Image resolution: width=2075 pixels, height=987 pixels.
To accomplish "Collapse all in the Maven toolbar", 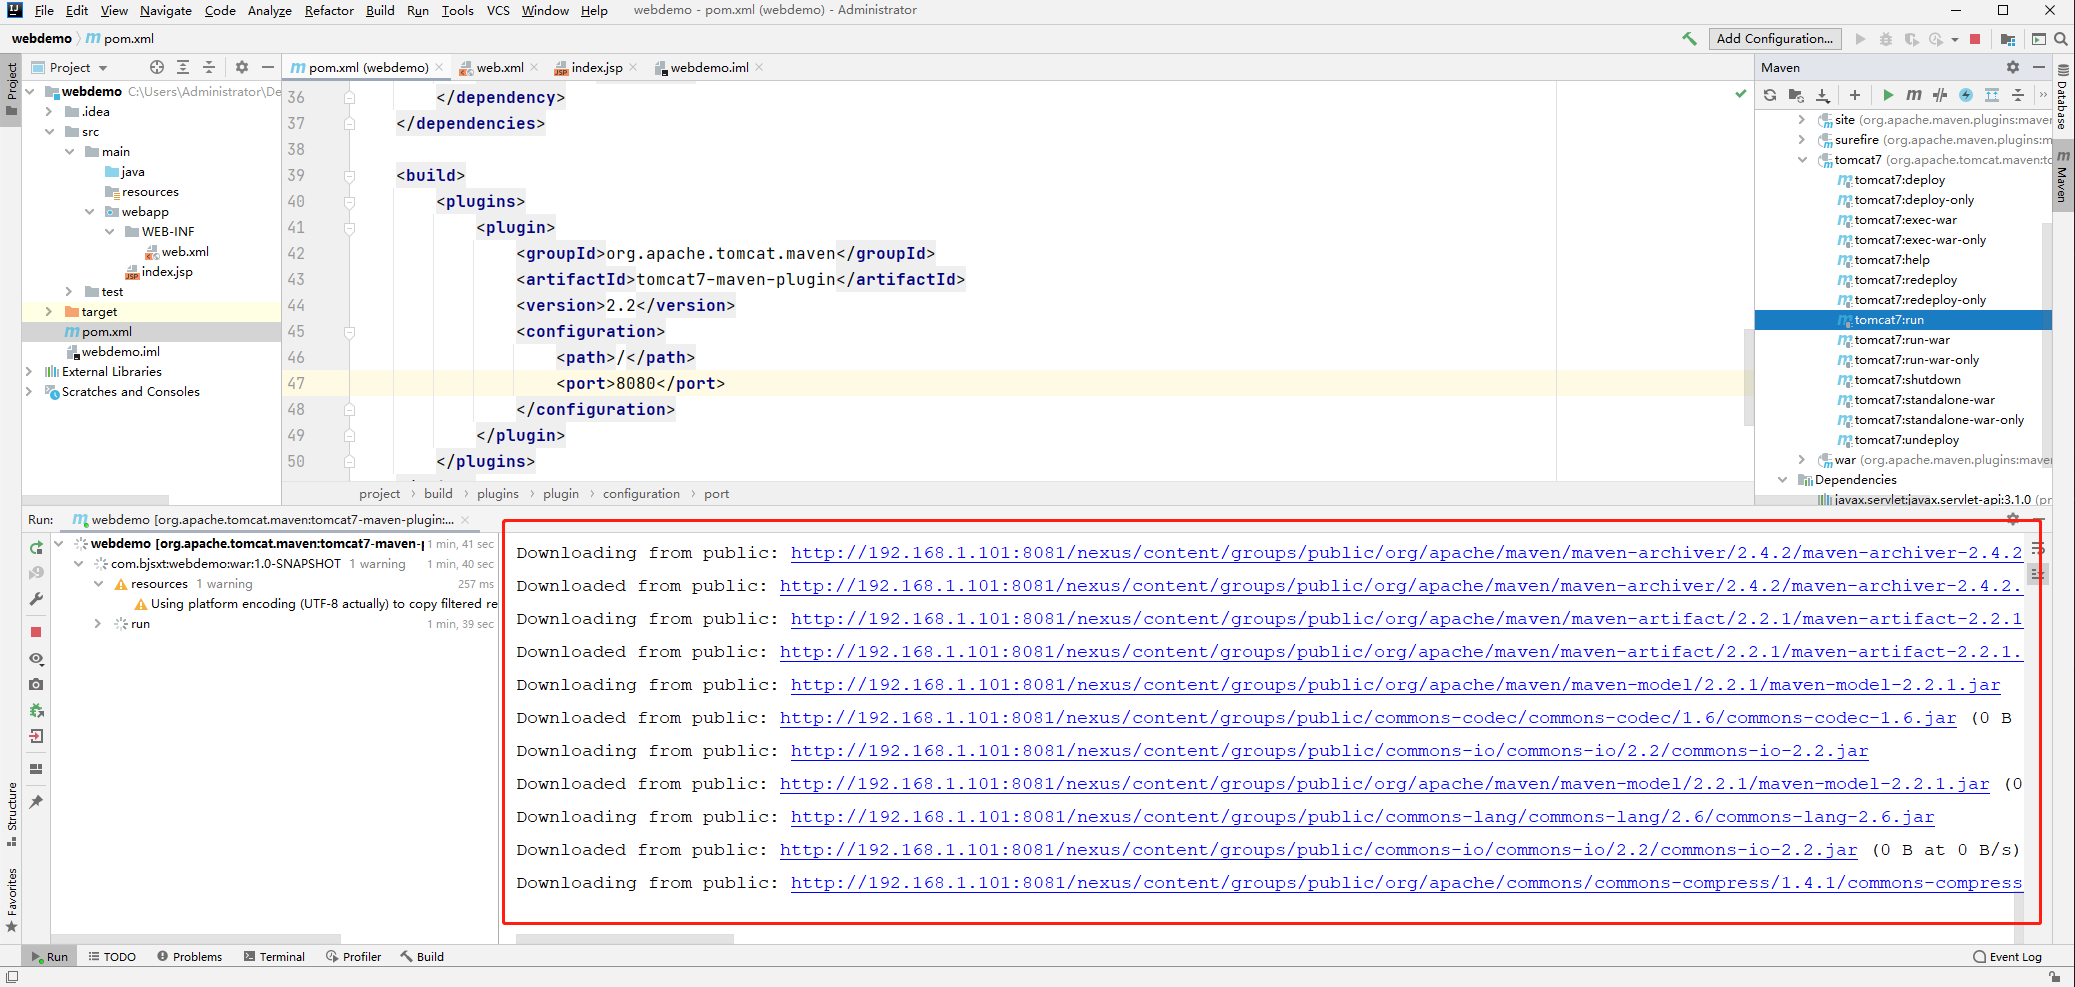I will point(2018,95).
